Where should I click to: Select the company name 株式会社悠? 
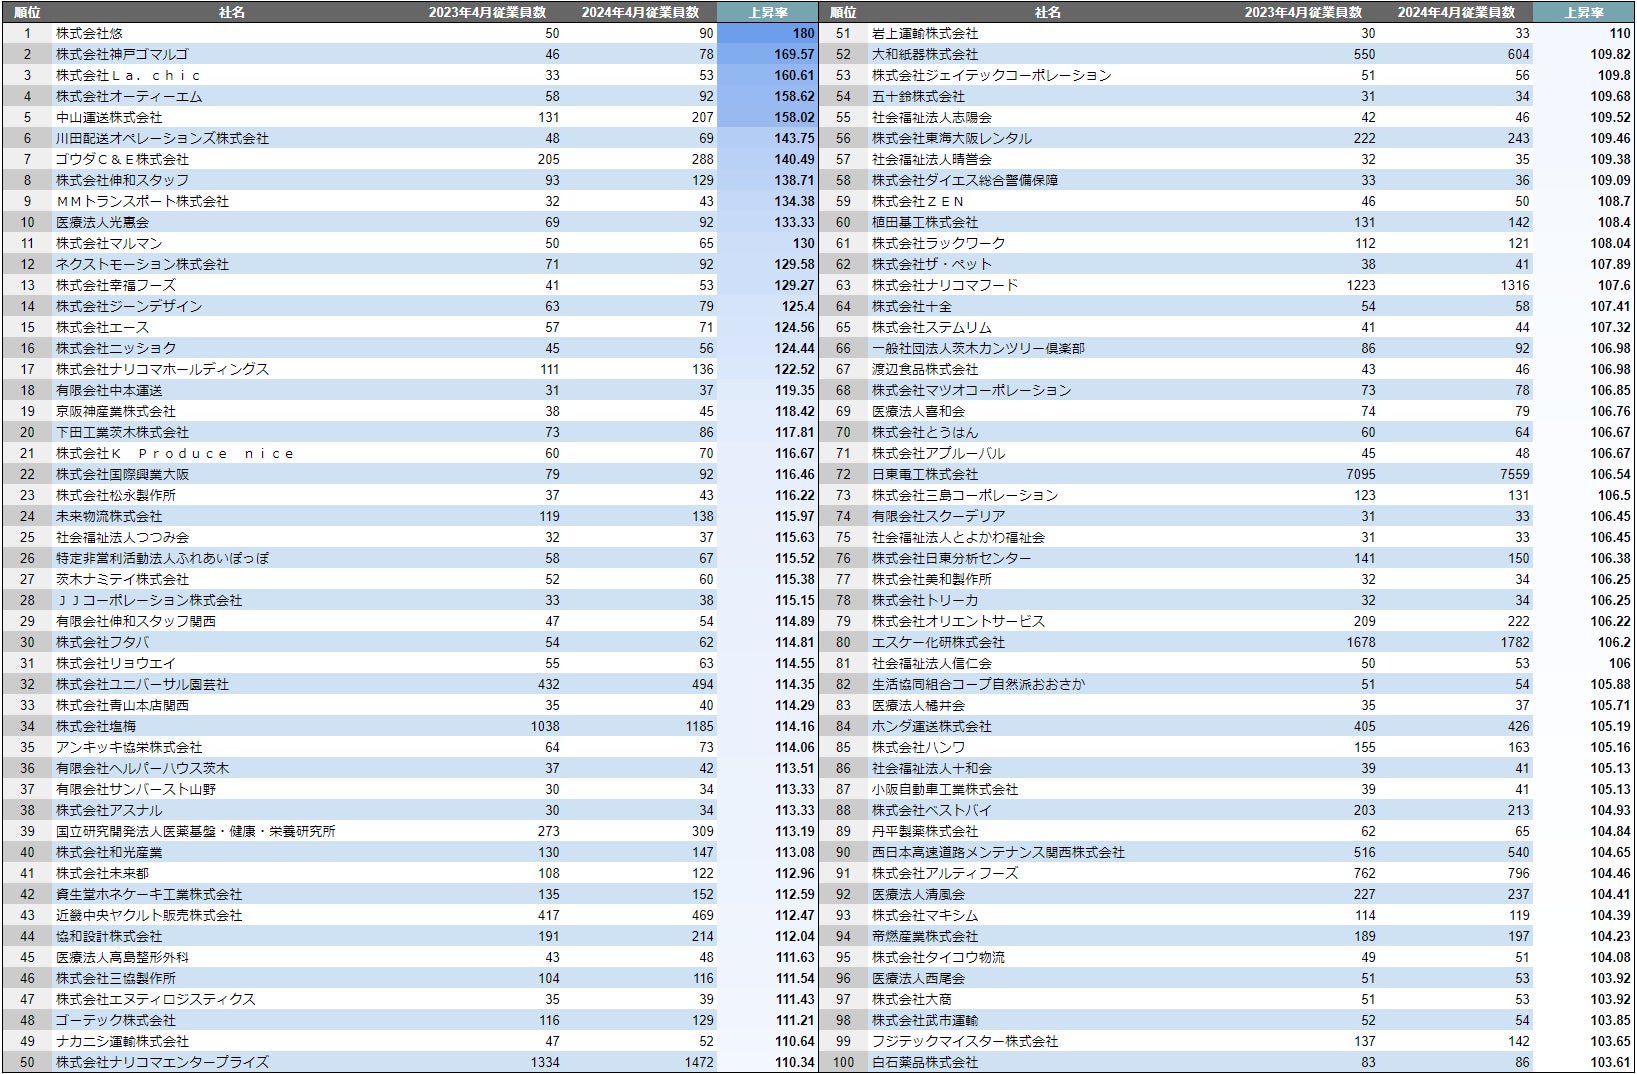89,33
